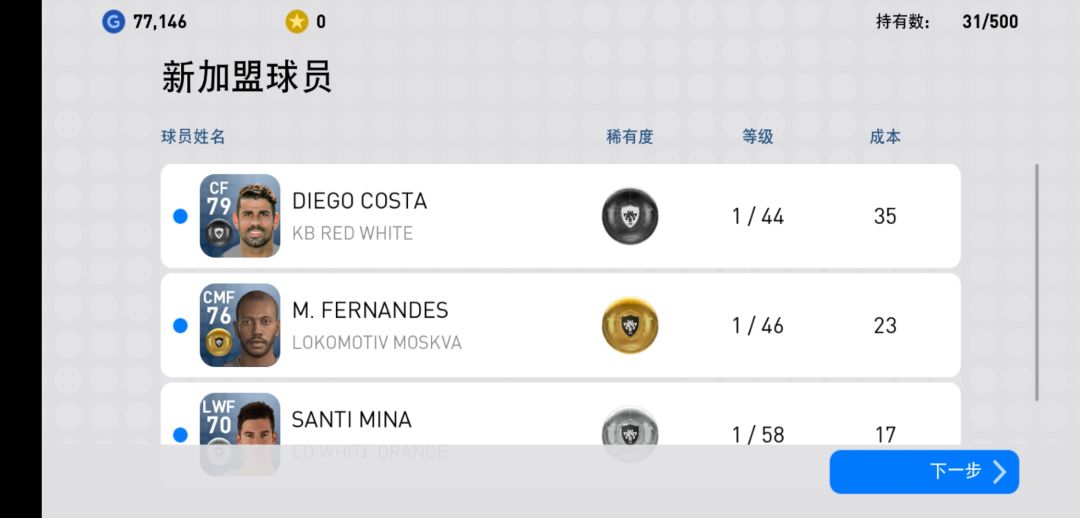Tap Santi Mina's silver ball rarity icon

pyautogui.click(x=630, y=433)
